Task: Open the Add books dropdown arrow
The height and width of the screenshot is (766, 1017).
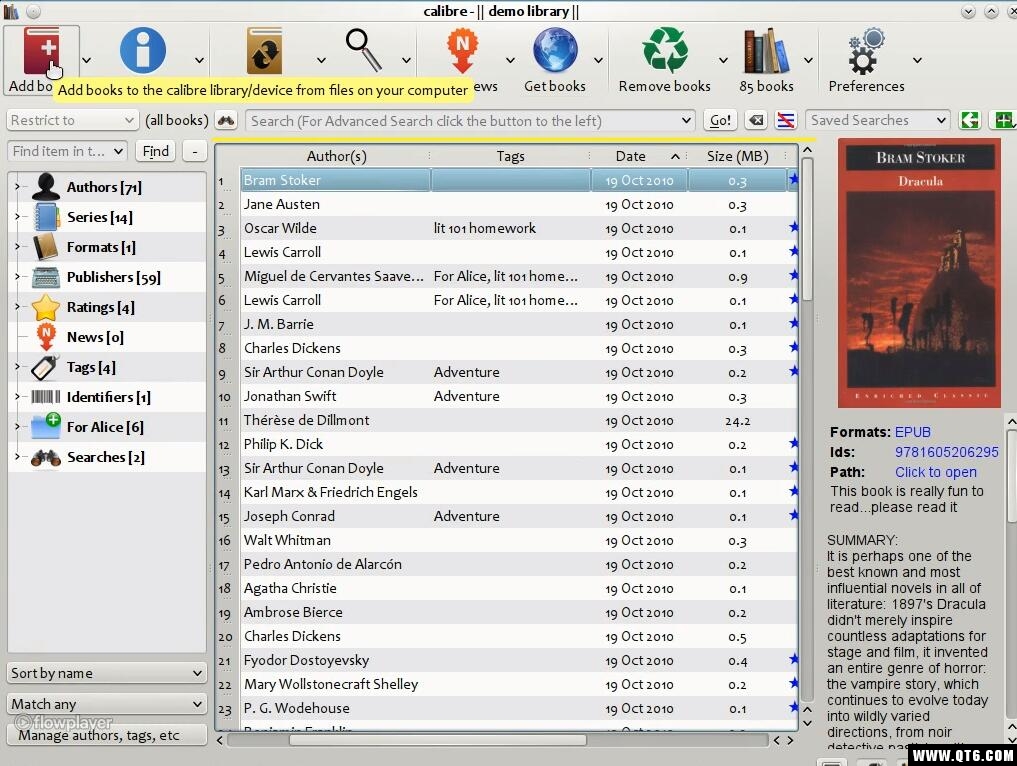Action: click(86, 60)
